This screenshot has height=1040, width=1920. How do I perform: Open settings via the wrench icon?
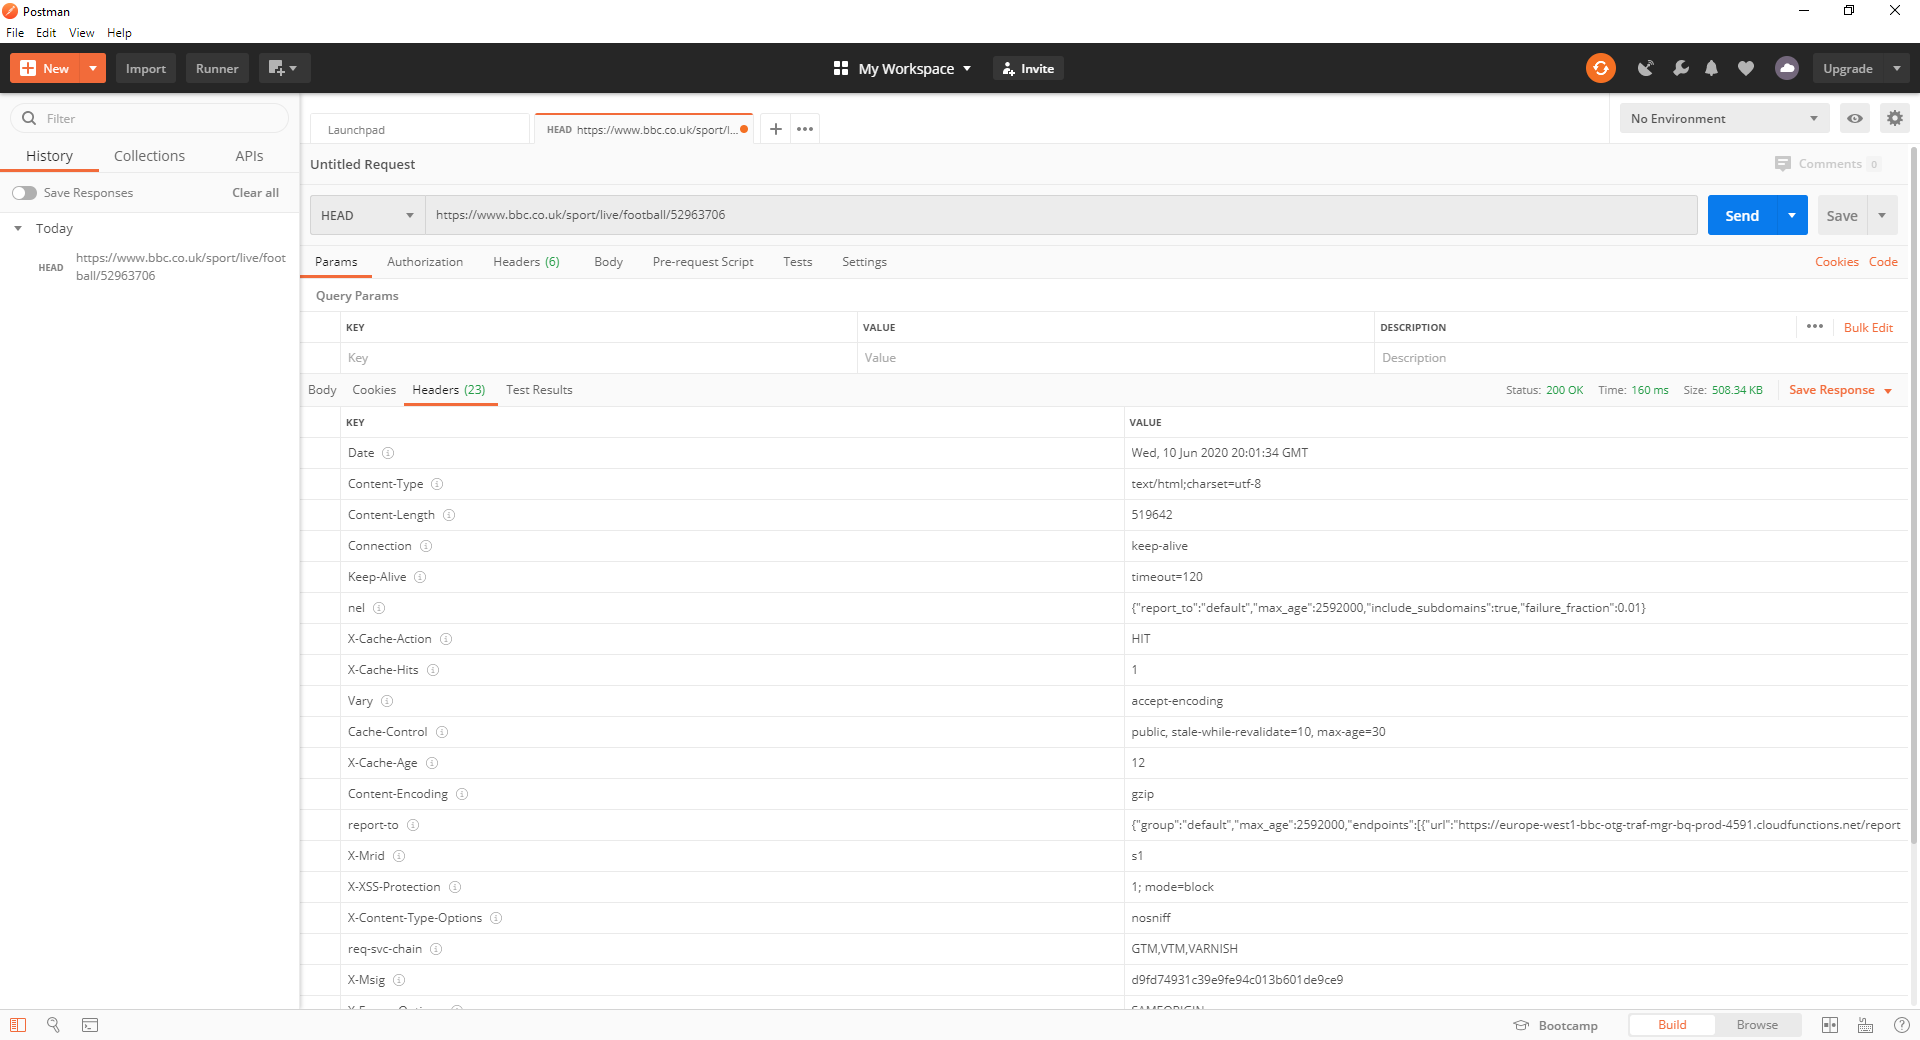coord(1680,68)
